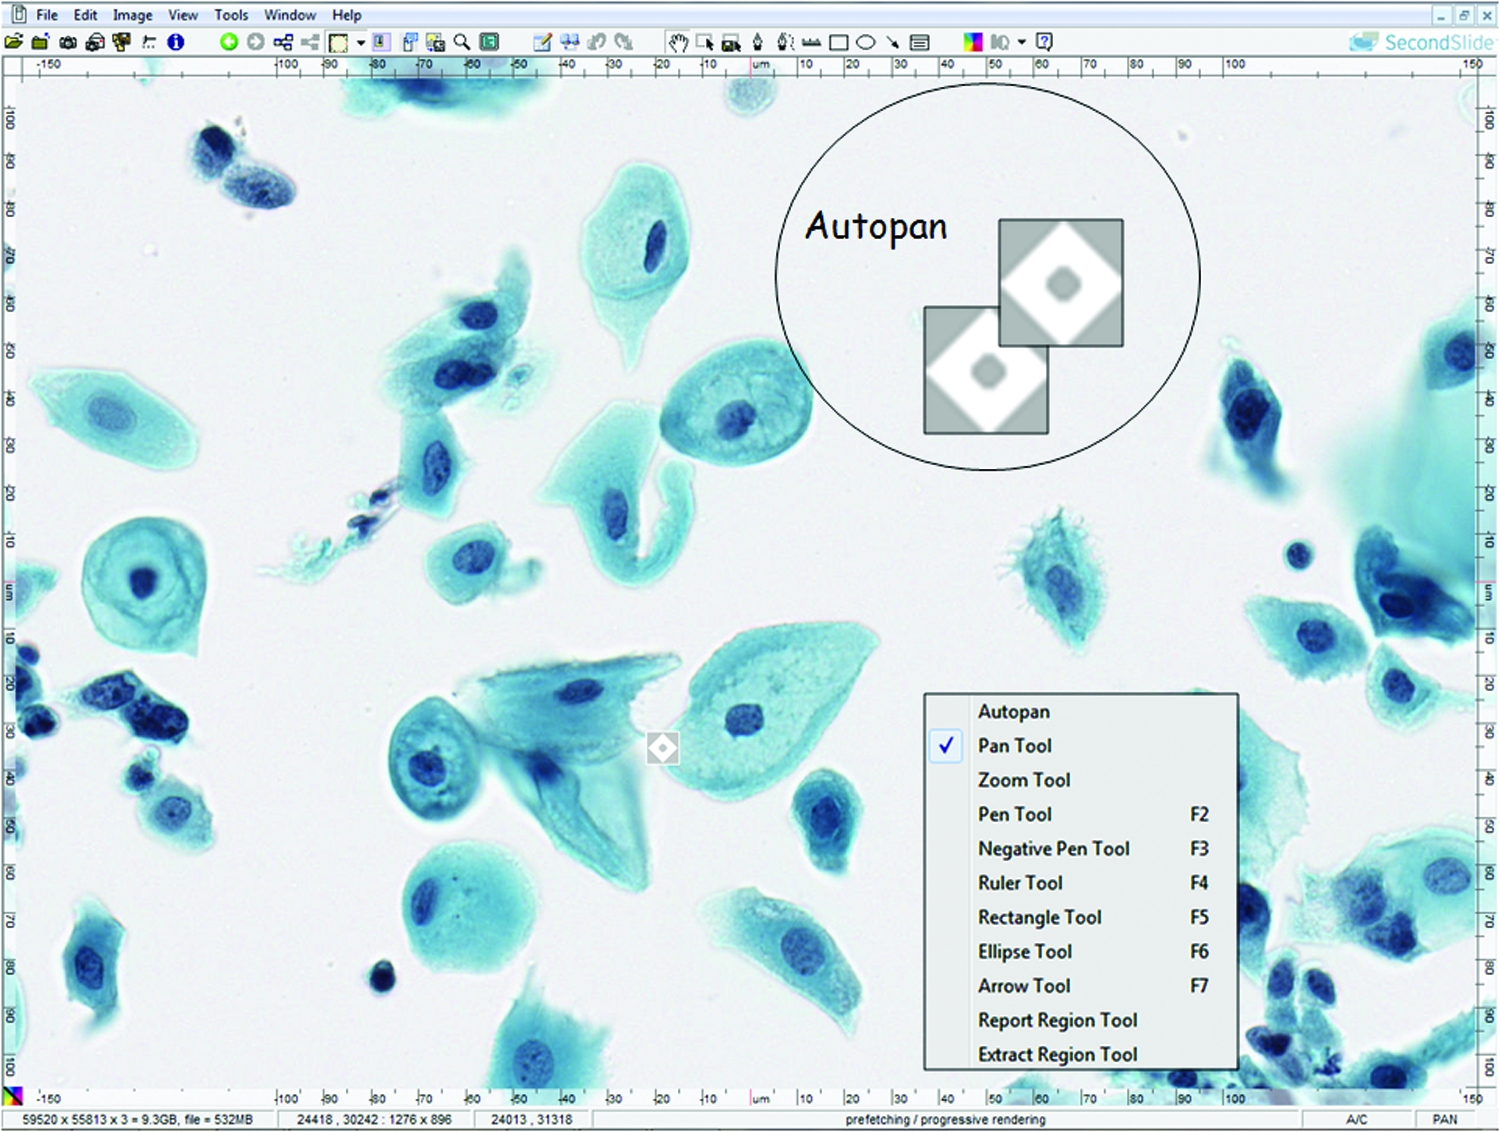
Task: Select the Ellipse tool toolbar icon
Action: pyautogui.click(x=866, y=42)
